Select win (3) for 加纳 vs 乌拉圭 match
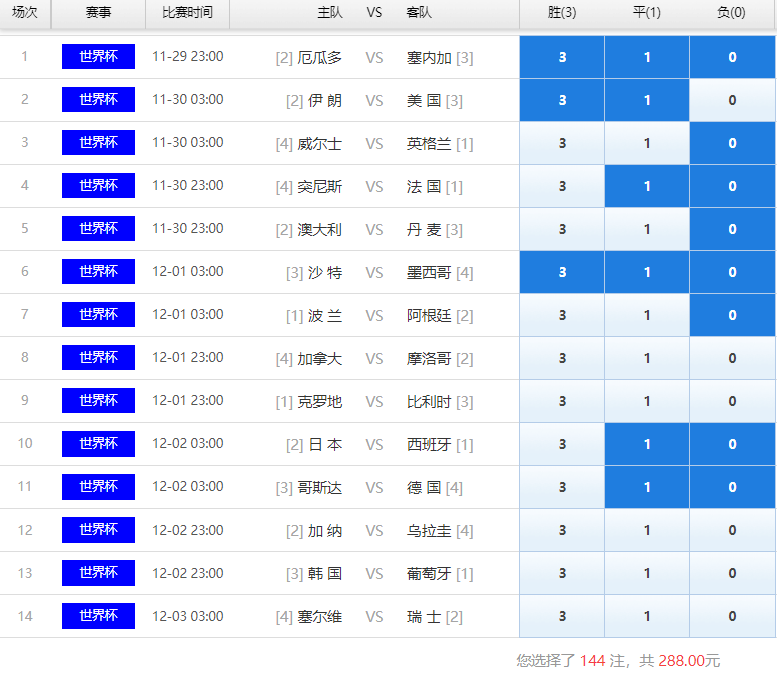 point(562,530)
